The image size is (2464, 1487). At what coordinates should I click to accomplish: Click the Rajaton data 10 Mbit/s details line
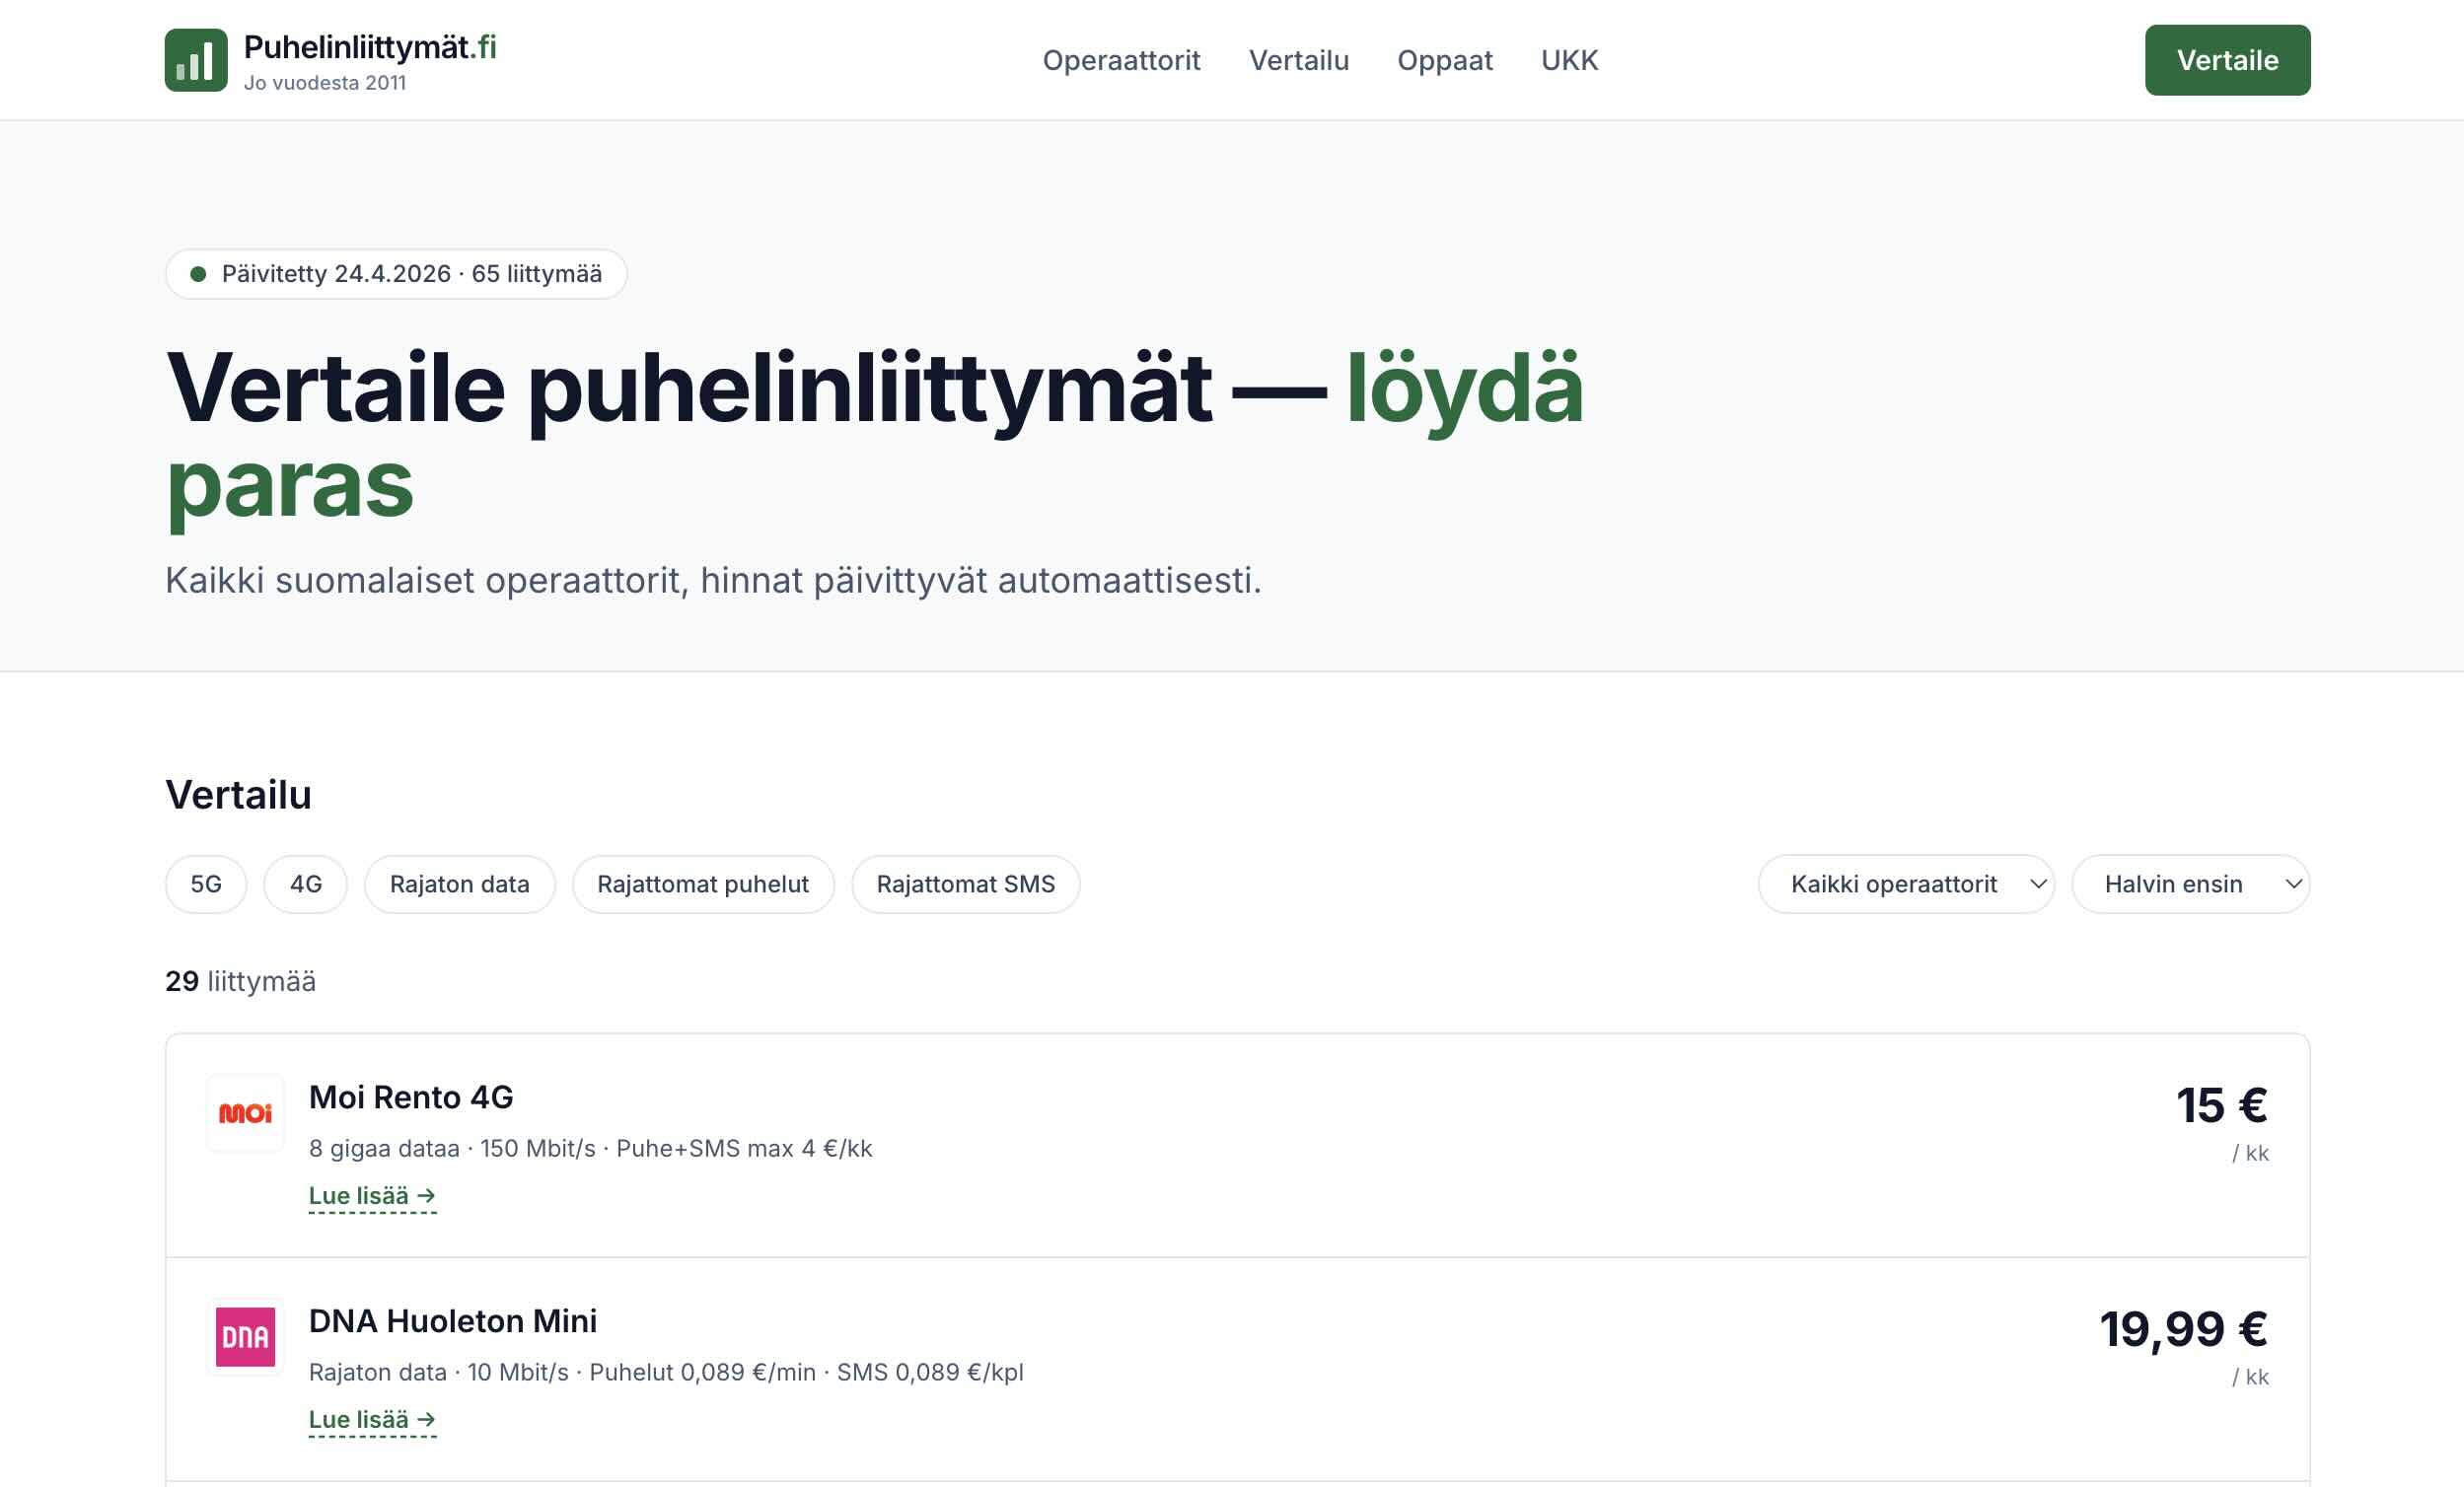click(x=666, y=1372)
